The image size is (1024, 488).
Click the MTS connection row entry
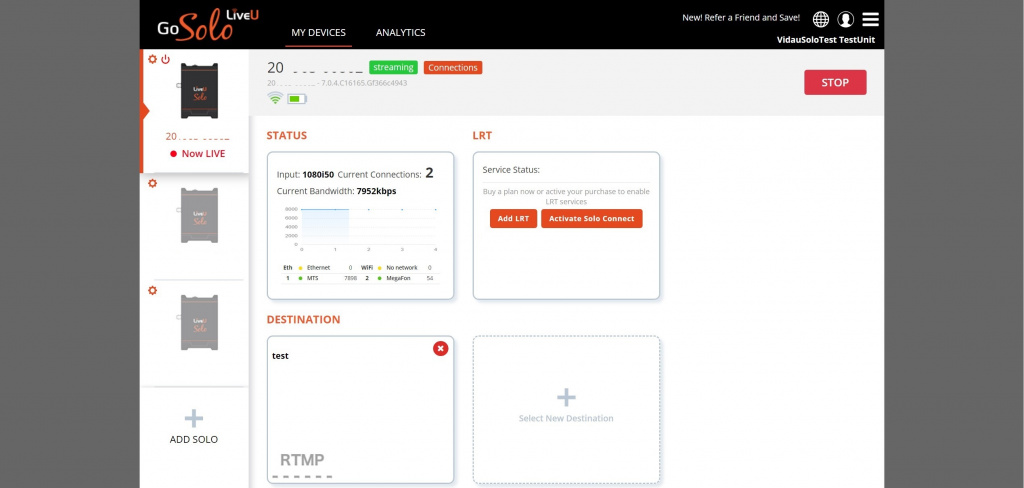tap(319, 278)
